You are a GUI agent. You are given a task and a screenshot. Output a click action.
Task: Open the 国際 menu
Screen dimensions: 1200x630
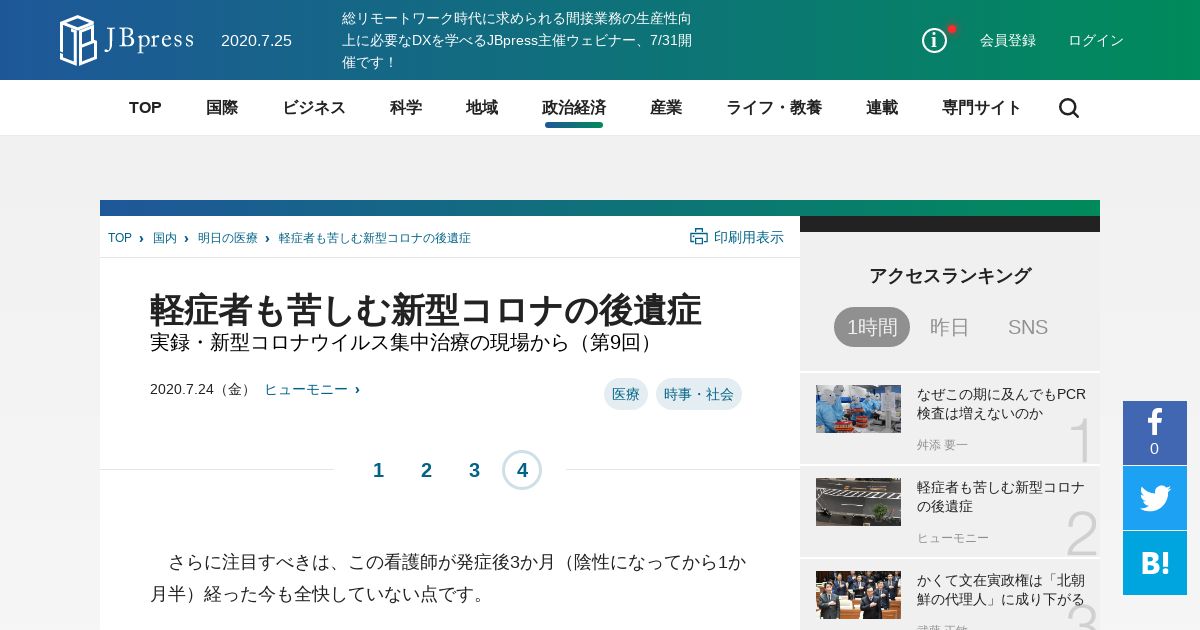click(x=222, y=108)
